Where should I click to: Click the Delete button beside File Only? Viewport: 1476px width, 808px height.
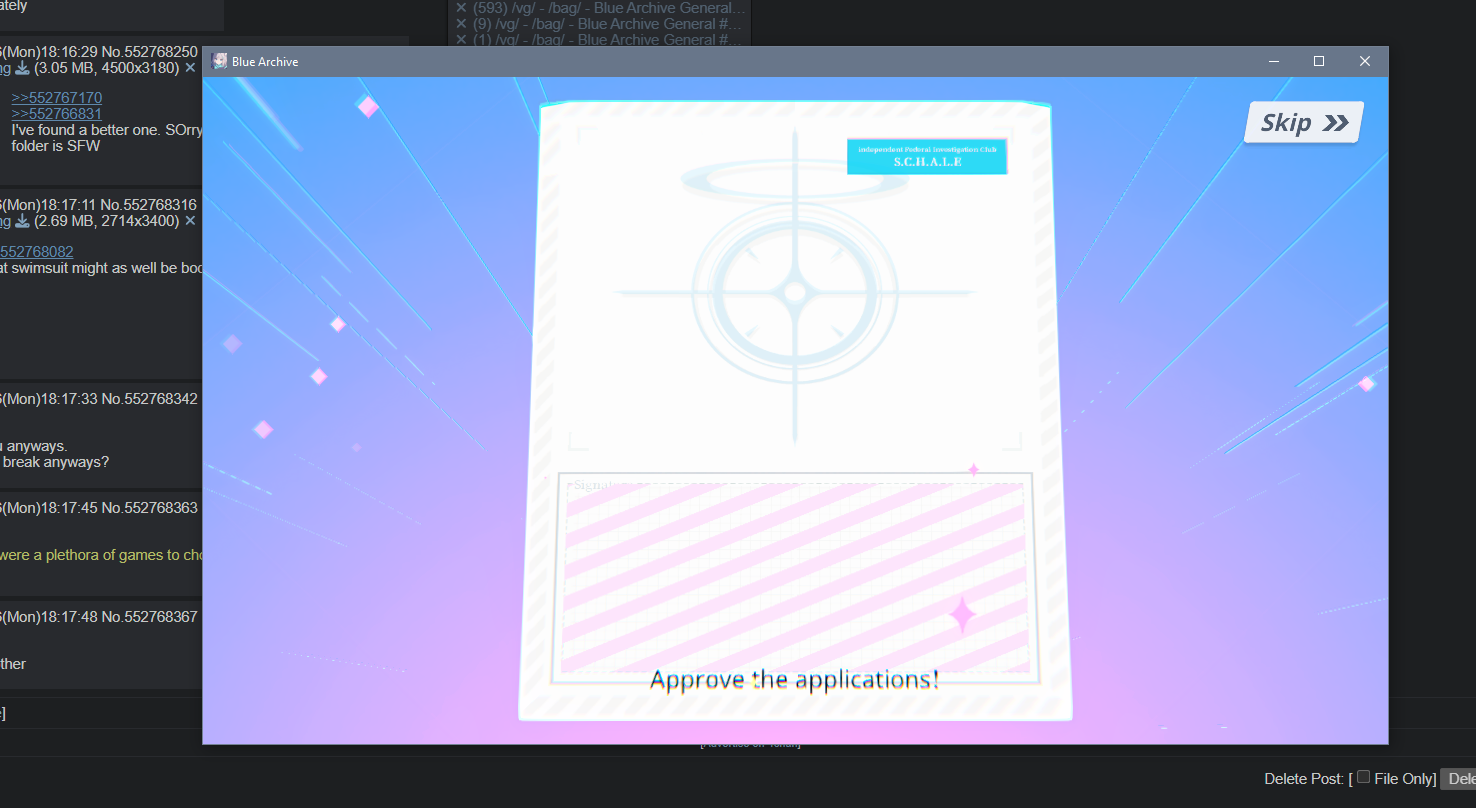click(x=1458, y=779)
